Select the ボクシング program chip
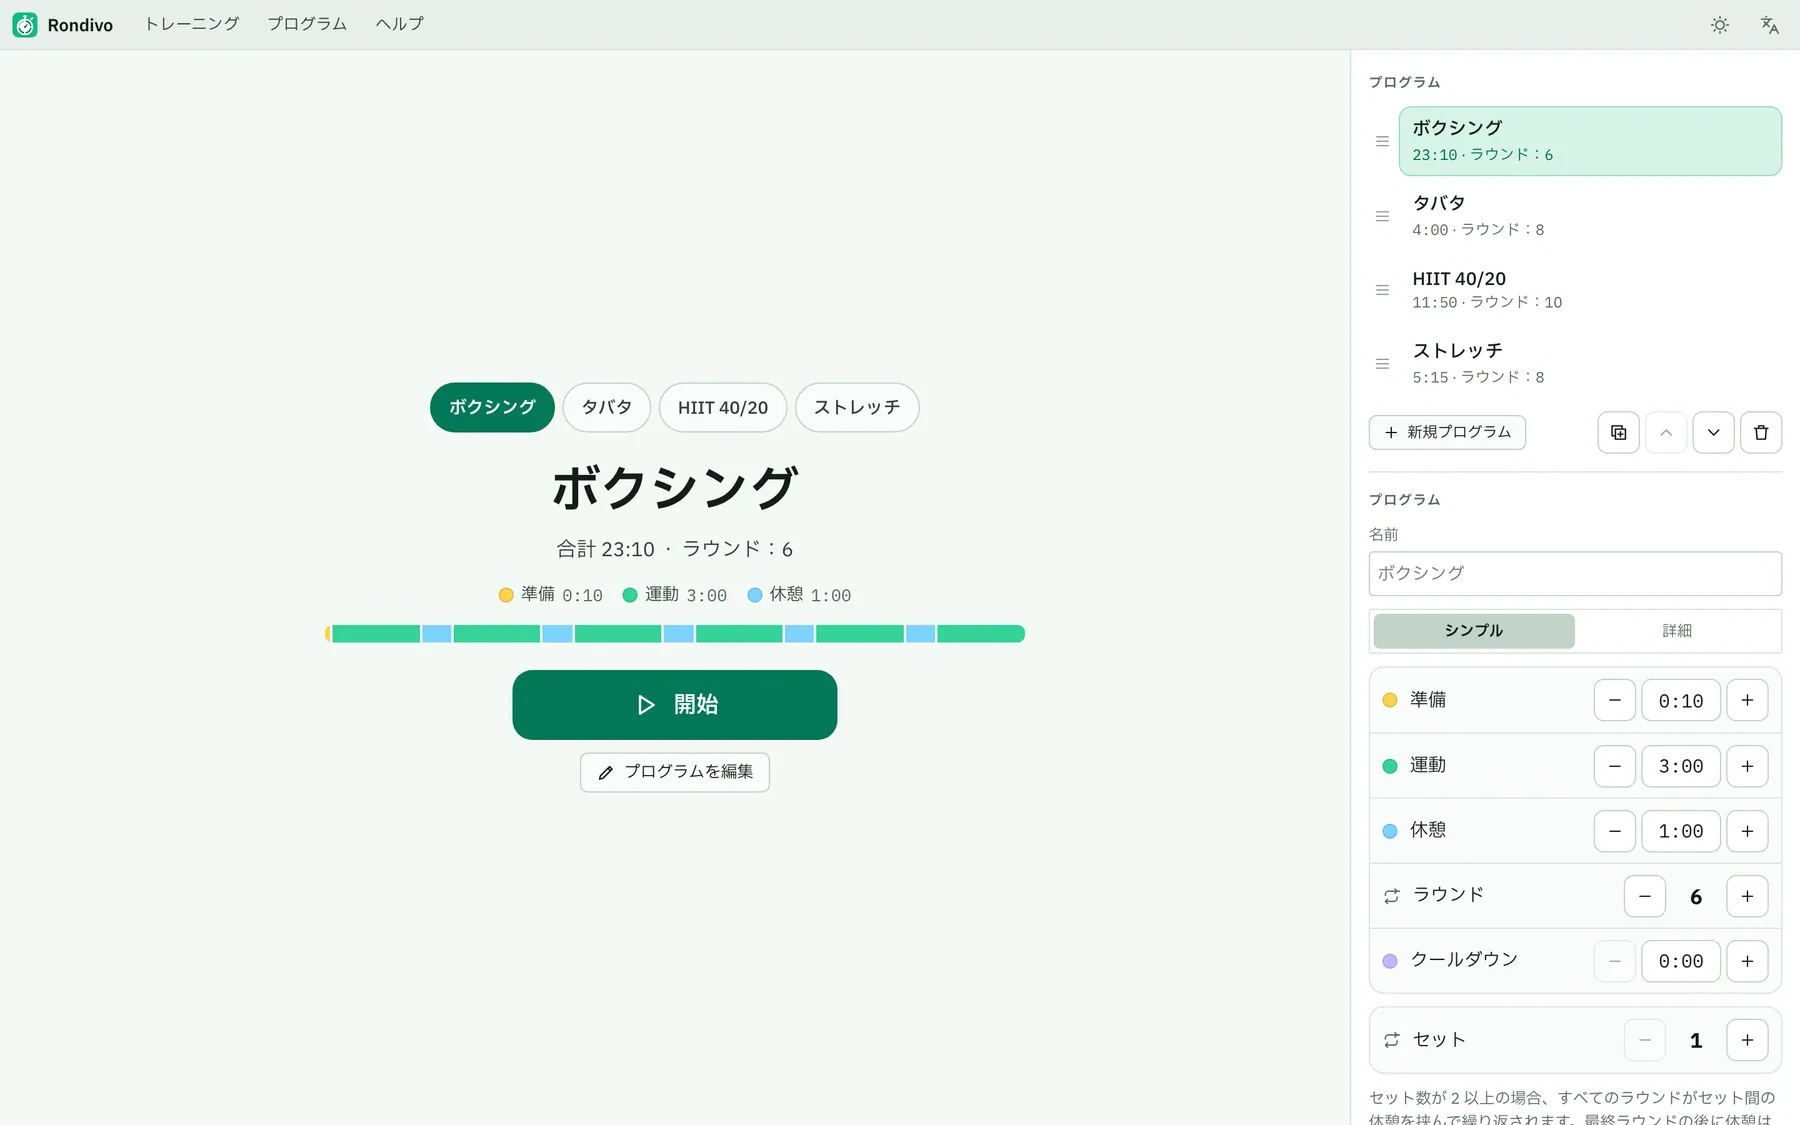 pyautogui.click(x=492, y=407)
